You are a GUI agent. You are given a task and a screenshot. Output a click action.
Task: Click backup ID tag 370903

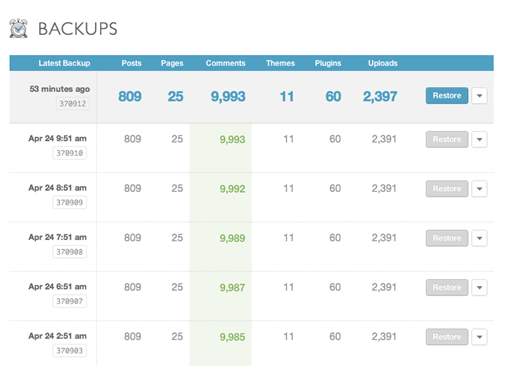pyautogui.click(x=69, y=350)
